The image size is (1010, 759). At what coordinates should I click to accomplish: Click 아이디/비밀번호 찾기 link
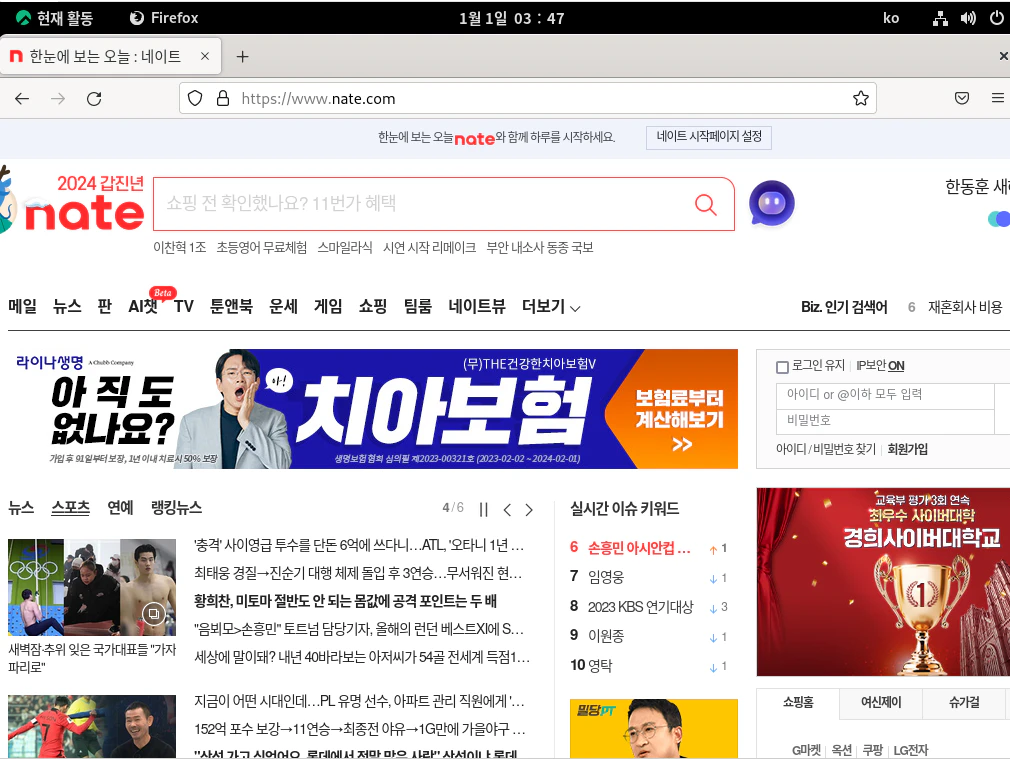[826, 449]
